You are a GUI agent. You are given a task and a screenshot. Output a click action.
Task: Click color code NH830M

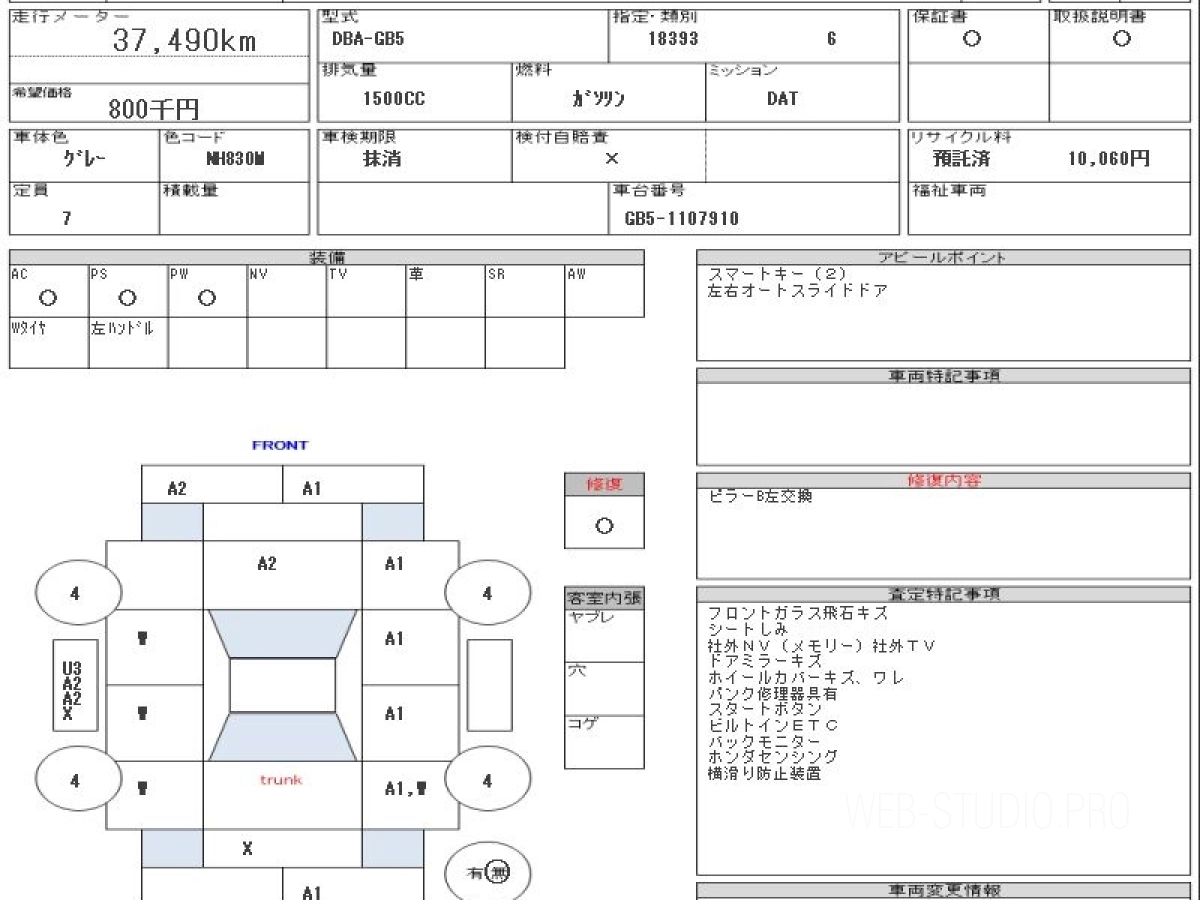point(235,158)
